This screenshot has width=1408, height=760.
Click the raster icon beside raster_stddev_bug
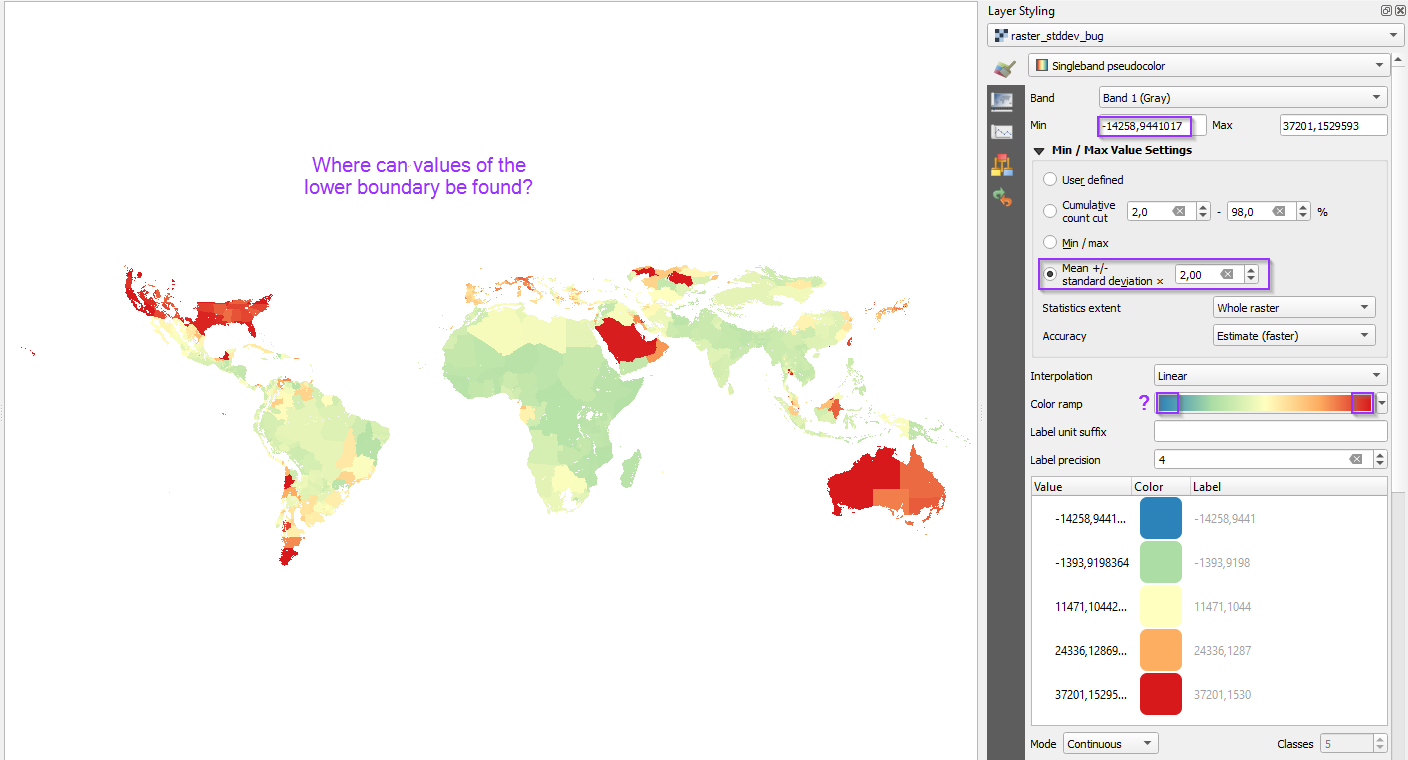pos(1001,35)
